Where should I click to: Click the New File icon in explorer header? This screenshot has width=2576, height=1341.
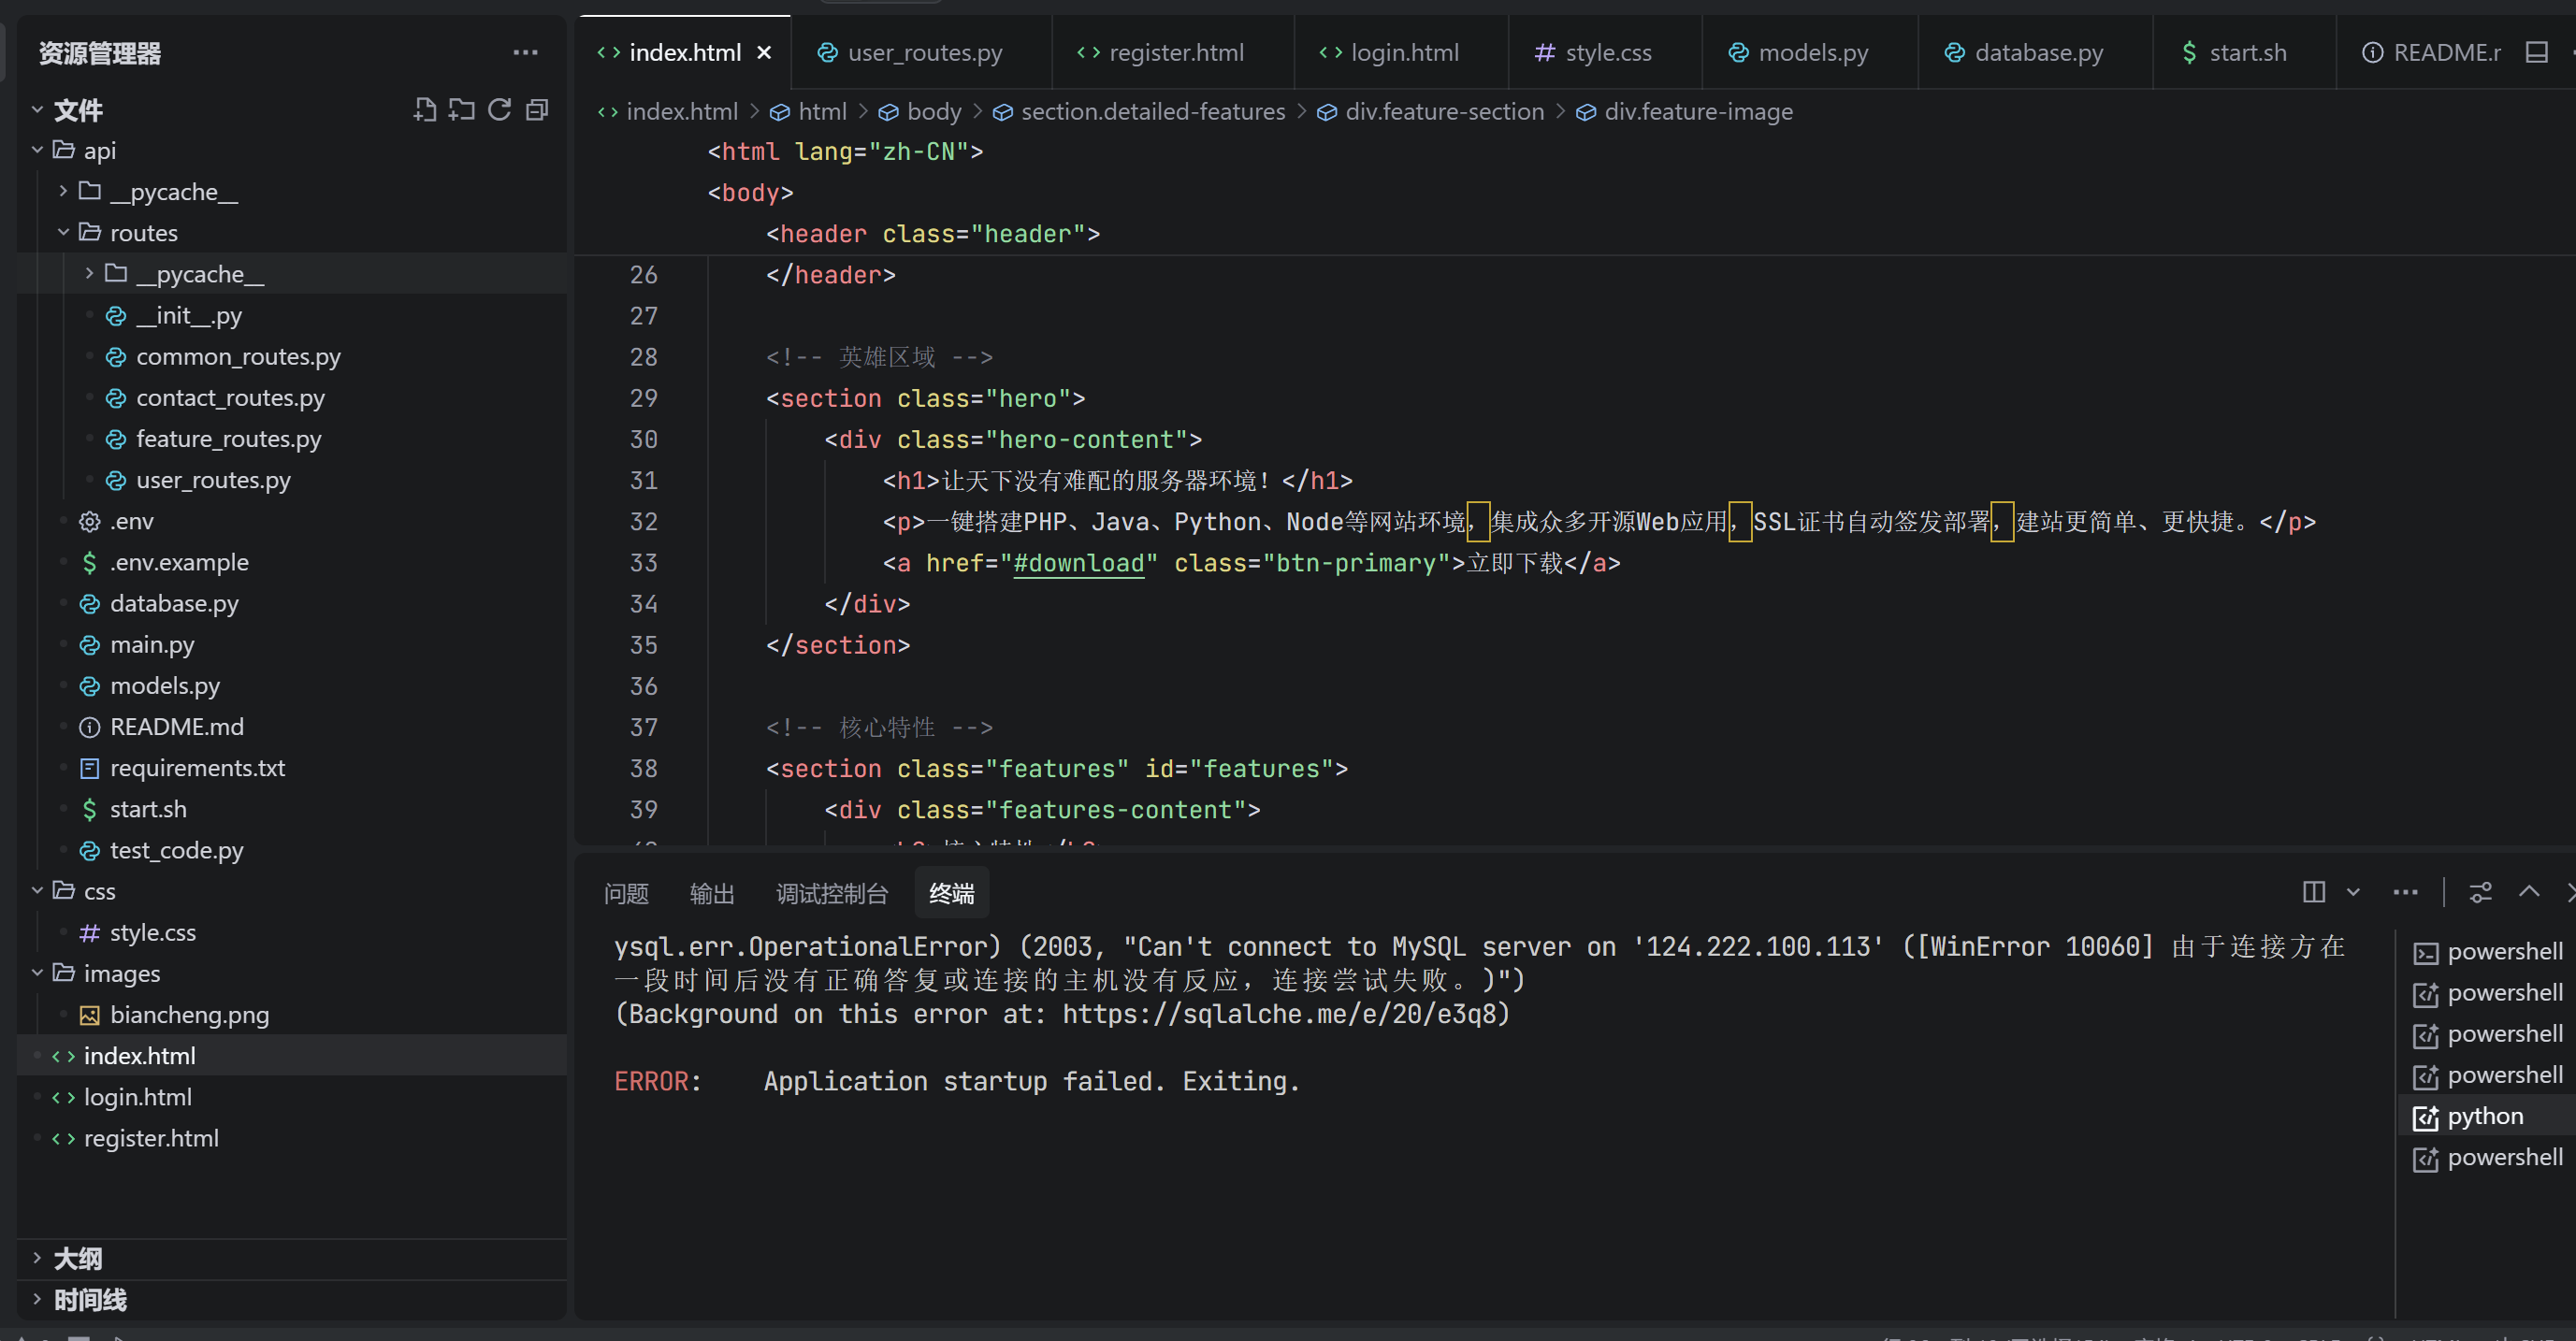point(425,110)
